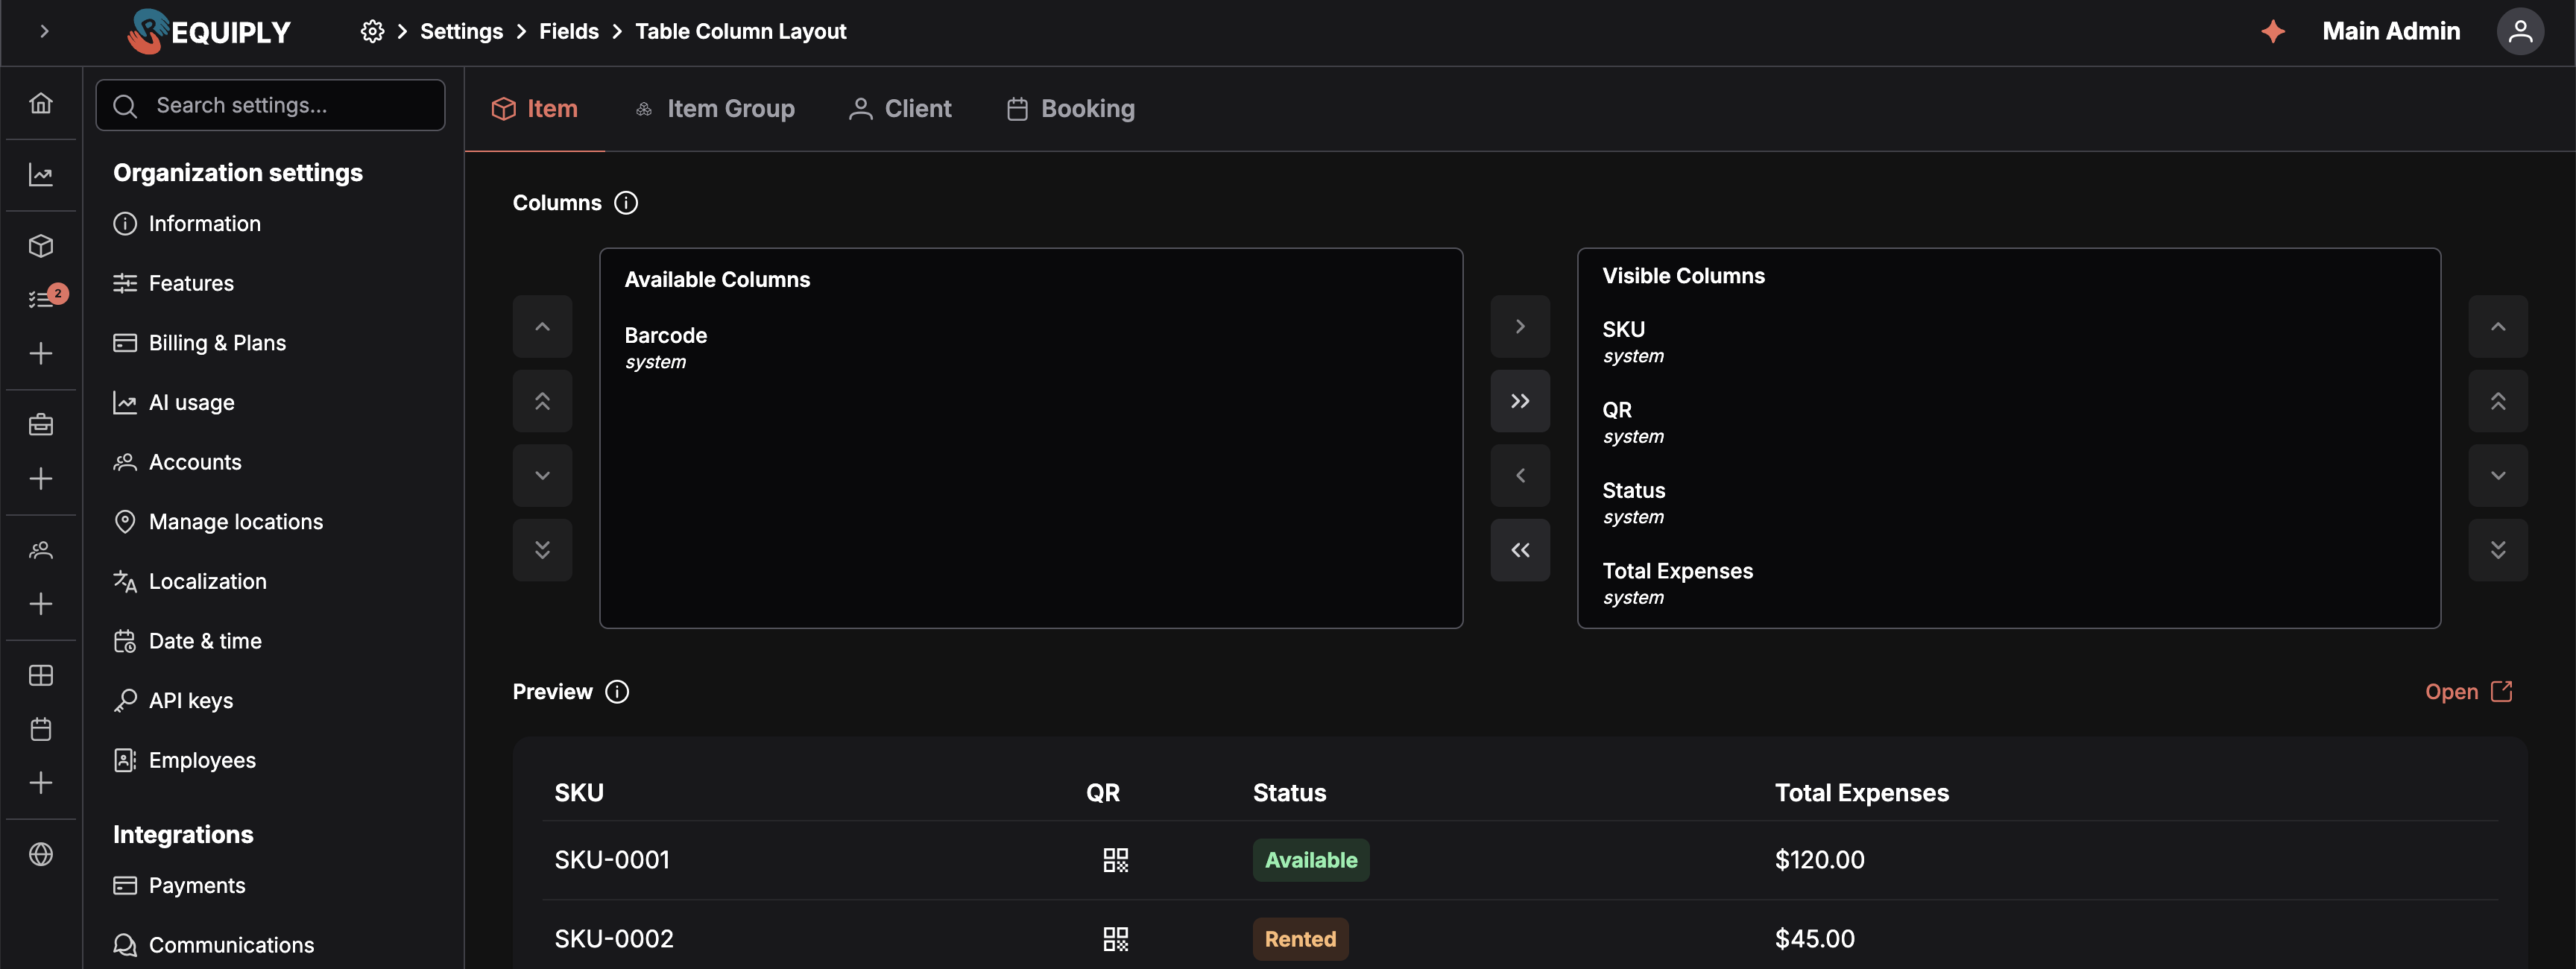Viewport: 2576px width, 969px height.
Task: Select the Item tab
Action: pyautogui.click(x=535, y=109)
